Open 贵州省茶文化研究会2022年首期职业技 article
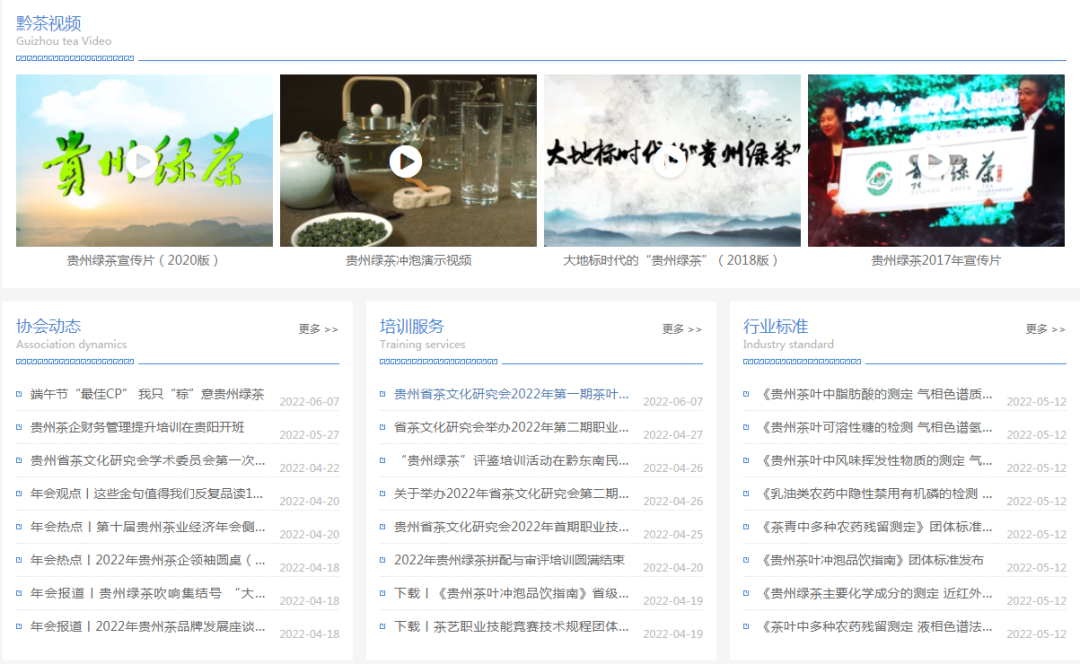 511,526
